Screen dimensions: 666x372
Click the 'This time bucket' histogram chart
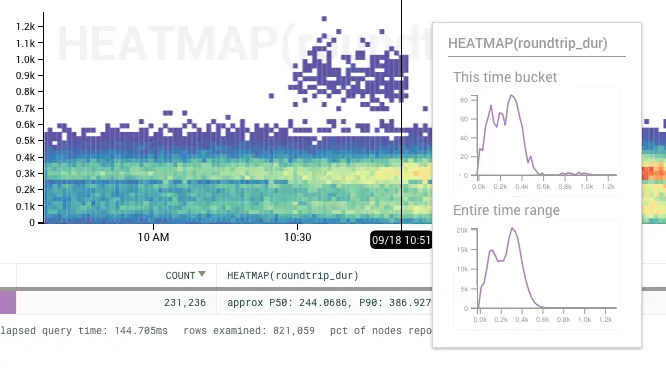(537, 142)
